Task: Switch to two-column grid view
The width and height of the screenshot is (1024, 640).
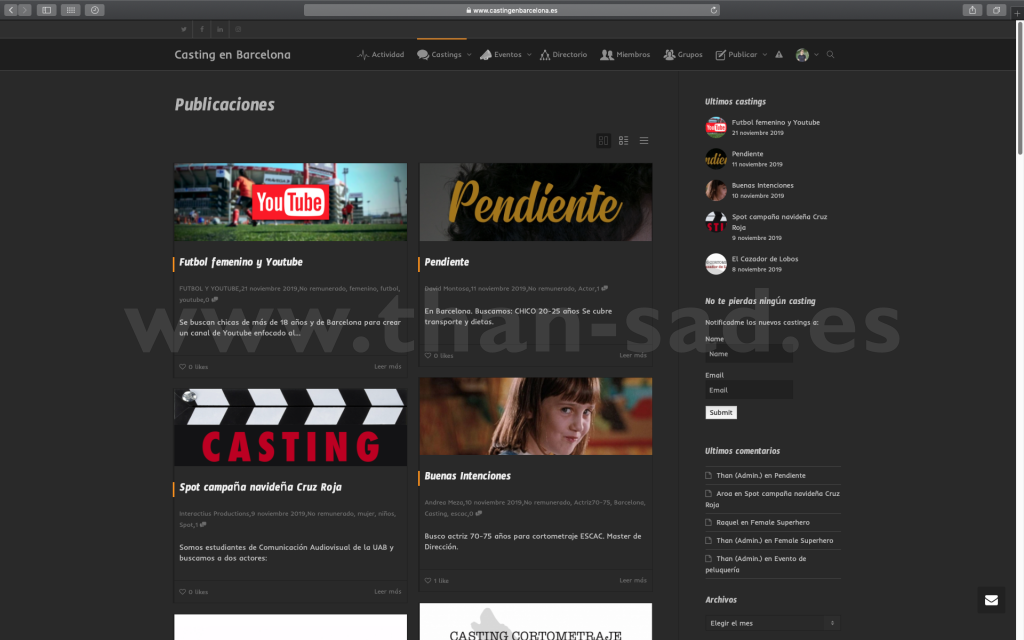Action: coord(603,140)
